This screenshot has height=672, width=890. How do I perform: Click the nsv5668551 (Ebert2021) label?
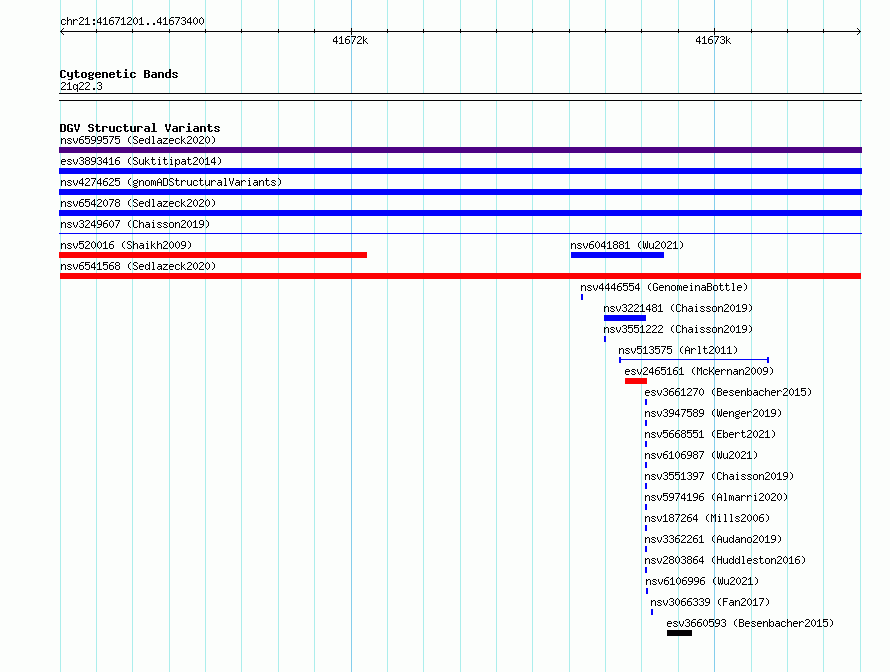pyautogui.click(x=710, y=434)
